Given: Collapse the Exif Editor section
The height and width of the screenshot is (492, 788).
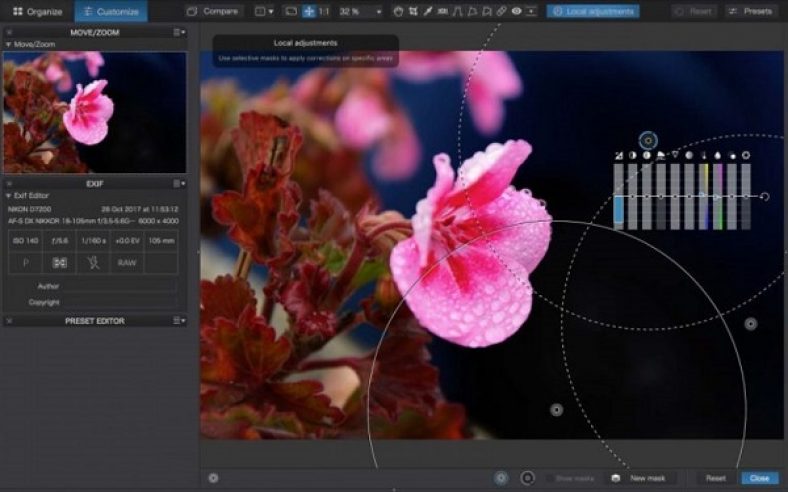Looking at the screenshot, I should pyautogui.click(x=9, y=195).
